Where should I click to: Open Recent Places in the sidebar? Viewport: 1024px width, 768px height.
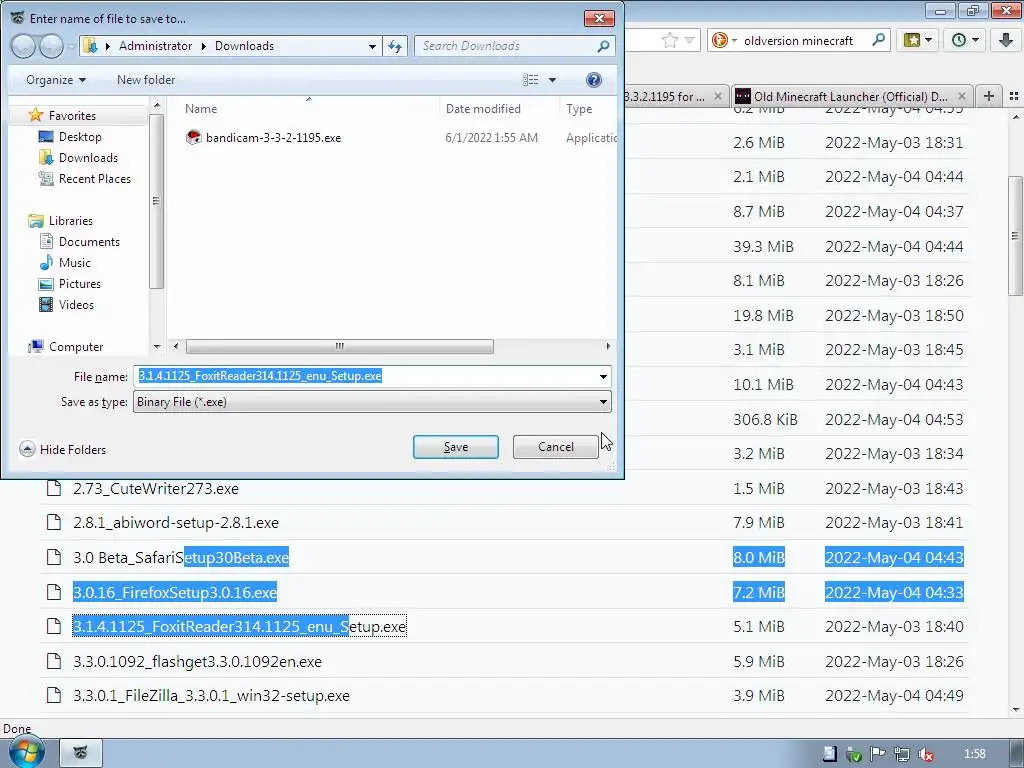point(94,178)
